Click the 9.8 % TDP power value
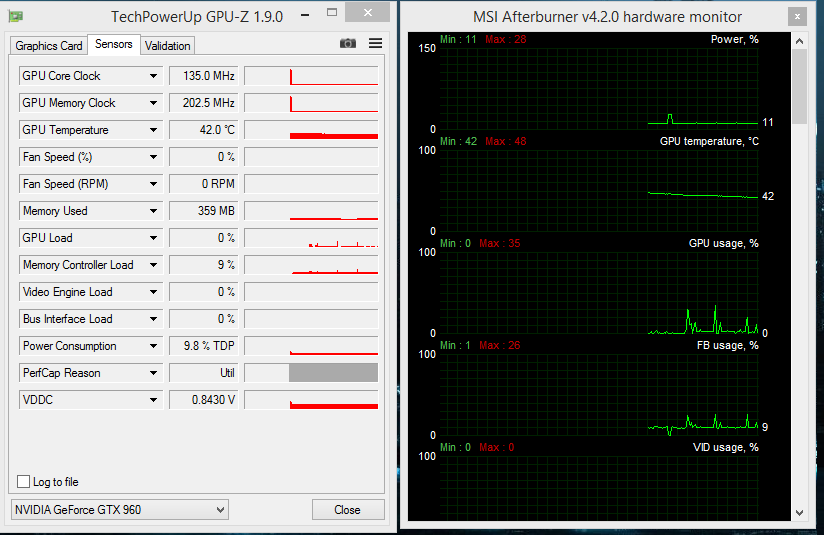Image resolution: width=824 pixels, height=535 pixels. coord(203,346)
